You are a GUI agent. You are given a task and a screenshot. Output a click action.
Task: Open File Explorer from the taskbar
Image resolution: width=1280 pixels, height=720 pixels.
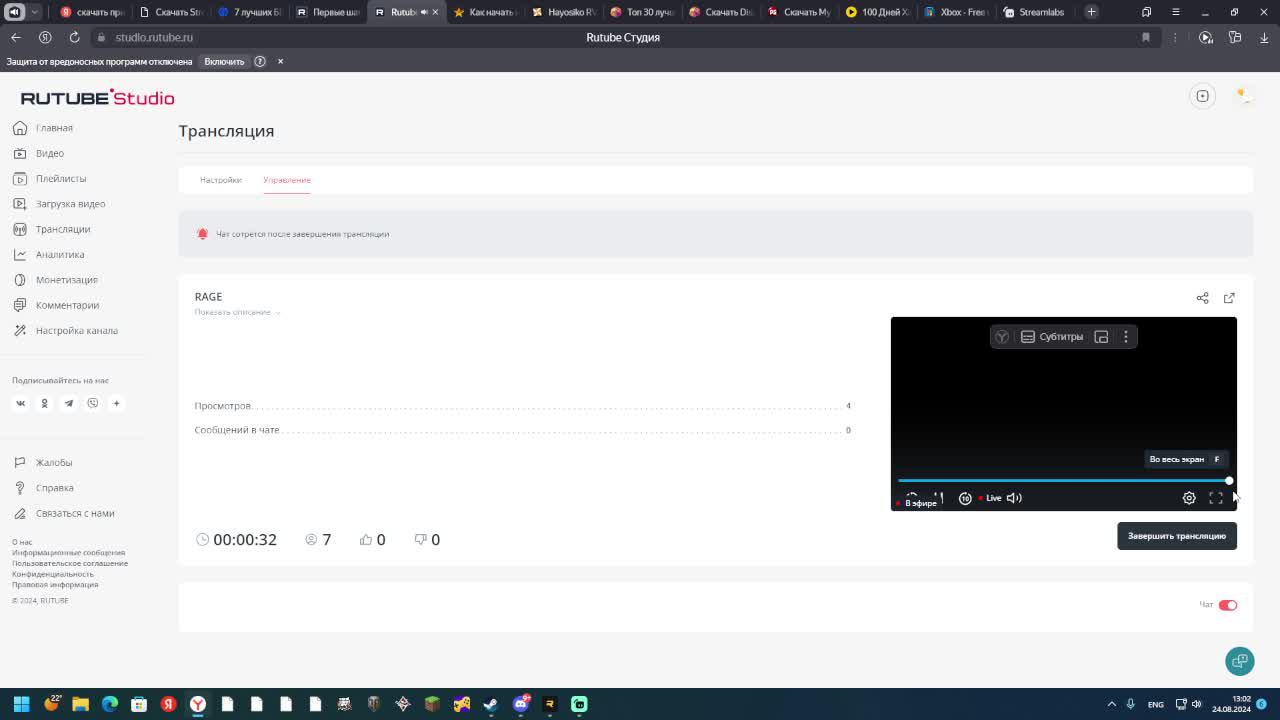point(80,704)
